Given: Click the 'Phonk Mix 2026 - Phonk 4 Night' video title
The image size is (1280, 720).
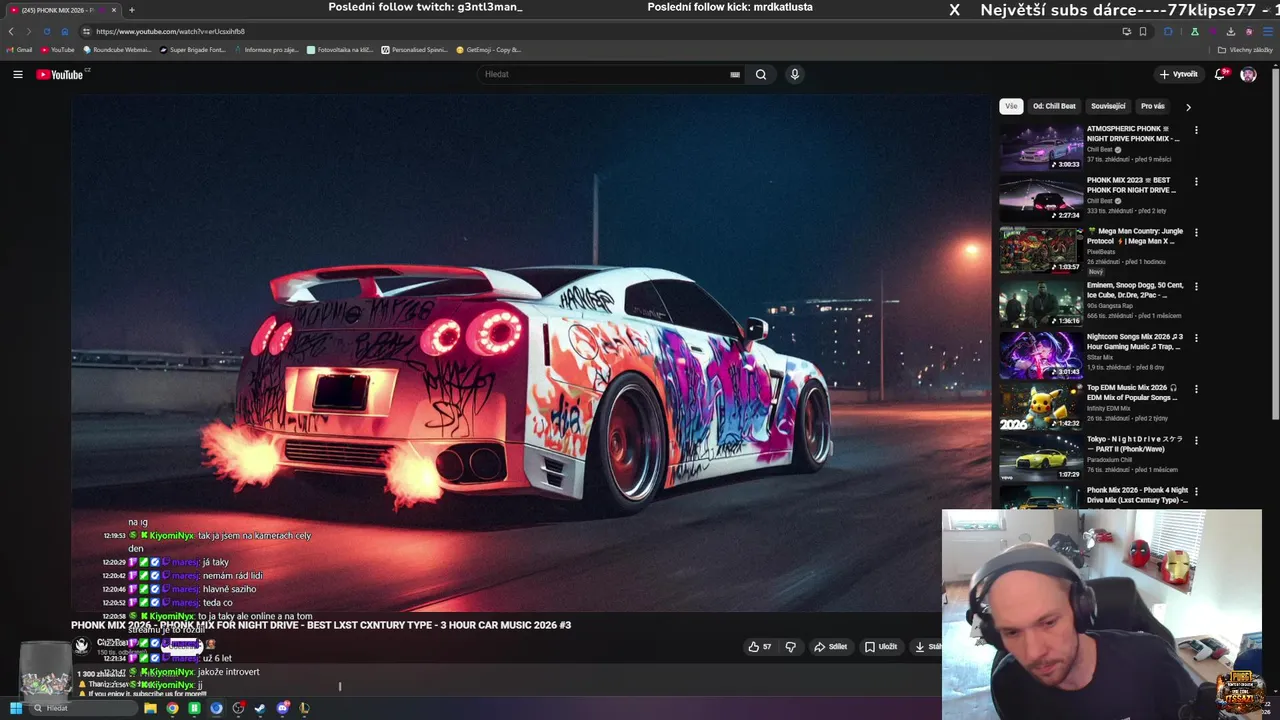Looking at the screenshot, I should pos(1137,495).
